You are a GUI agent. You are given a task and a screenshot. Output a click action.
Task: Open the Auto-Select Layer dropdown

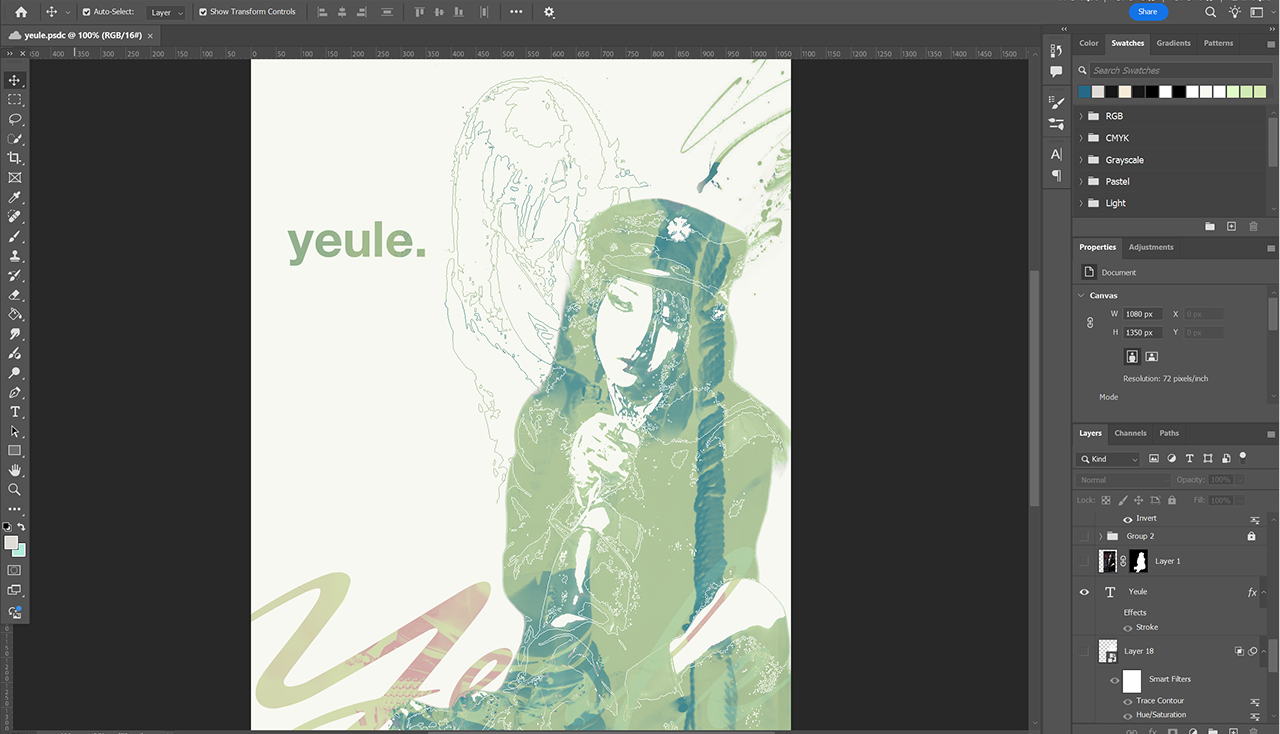click(166, 12)
